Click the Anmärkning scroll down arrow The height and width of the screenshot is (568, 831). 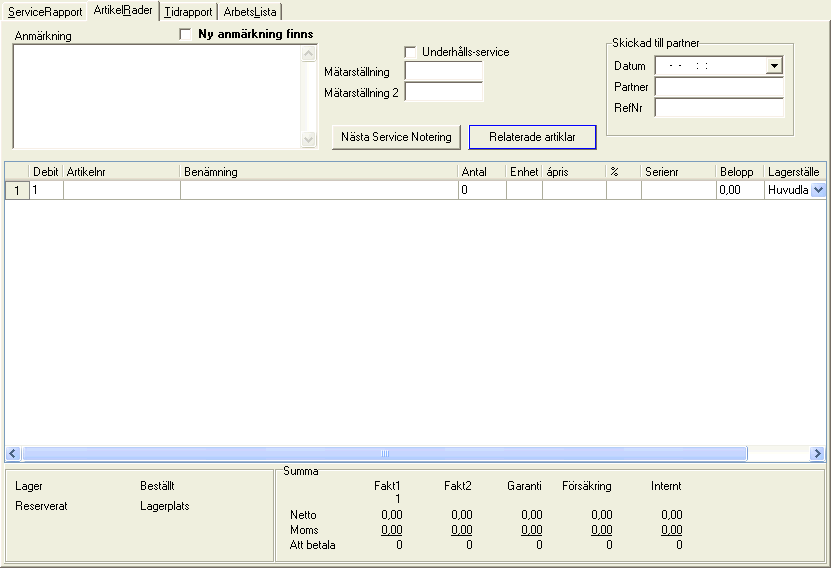(x=309, y=140)
